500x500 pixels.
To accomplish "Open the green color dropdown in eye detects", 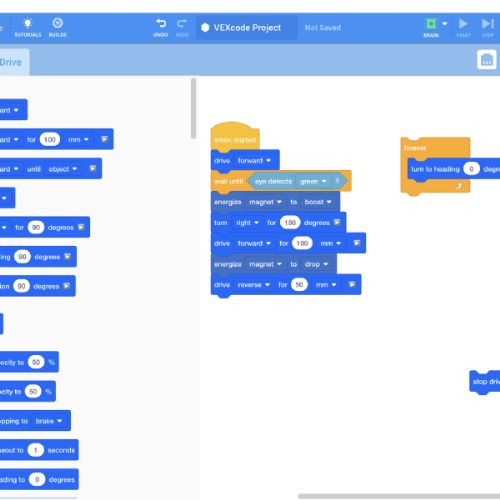I will tap(313, 181).
